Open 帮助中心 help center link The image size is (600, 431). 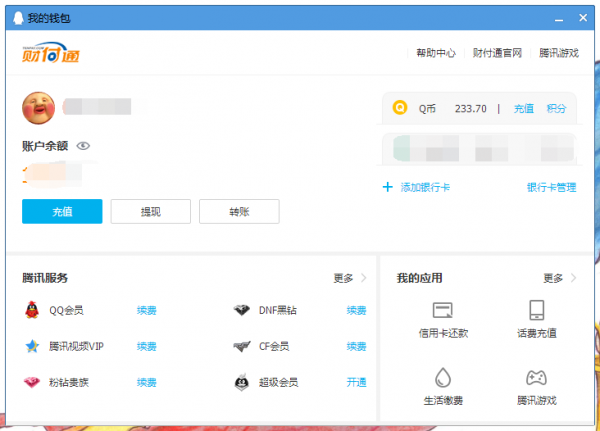436,53
